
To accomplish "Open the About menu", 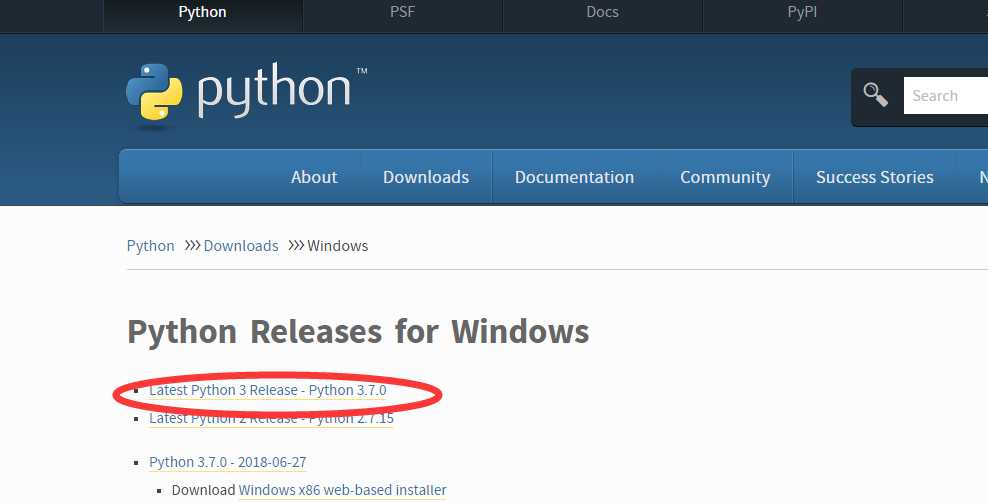I will 314,177.
